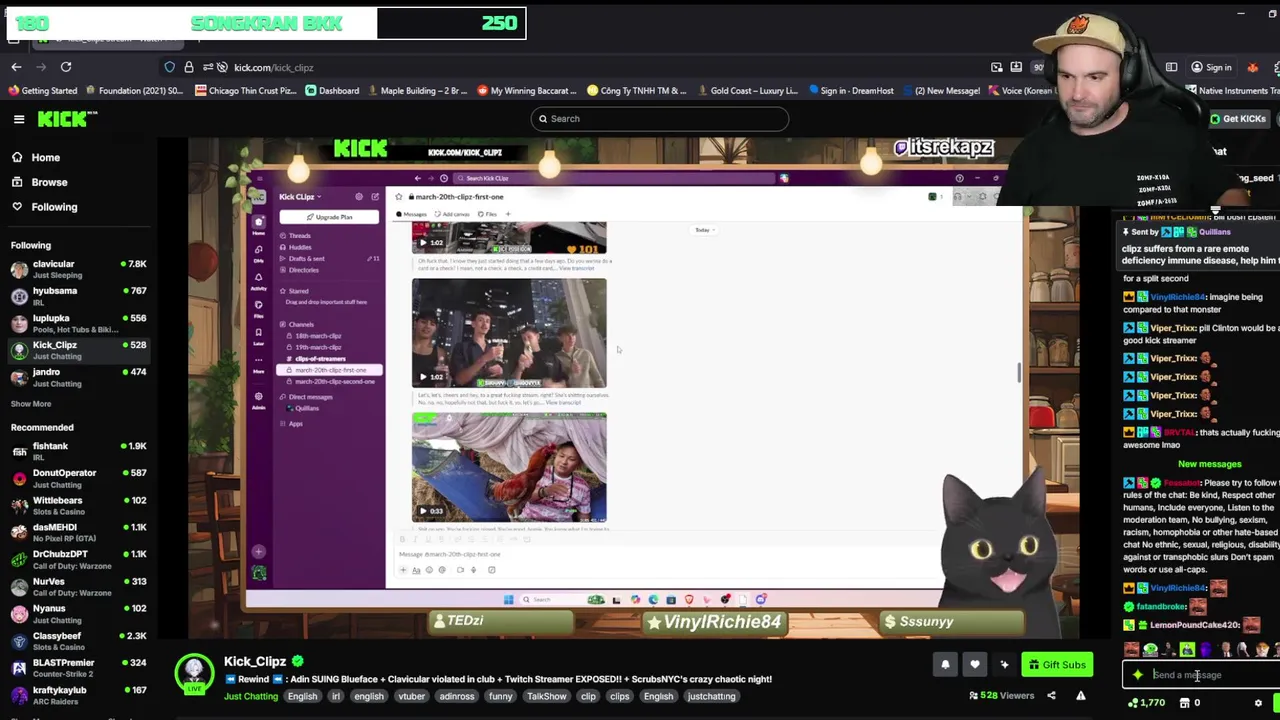This screenshot has height=720, width=1280.
Task: Open BLASTPremier recommended channel
Action: (x=78, y=667)
